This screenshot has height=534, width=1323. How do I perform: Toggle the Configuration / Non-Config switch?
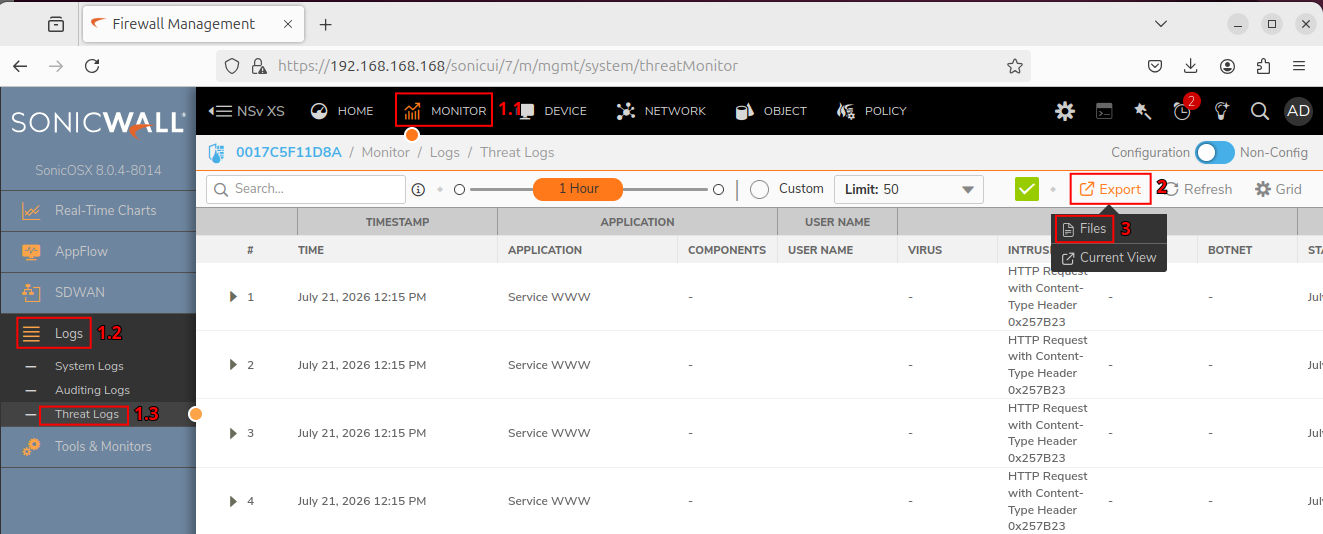[x=1215, y=153]
